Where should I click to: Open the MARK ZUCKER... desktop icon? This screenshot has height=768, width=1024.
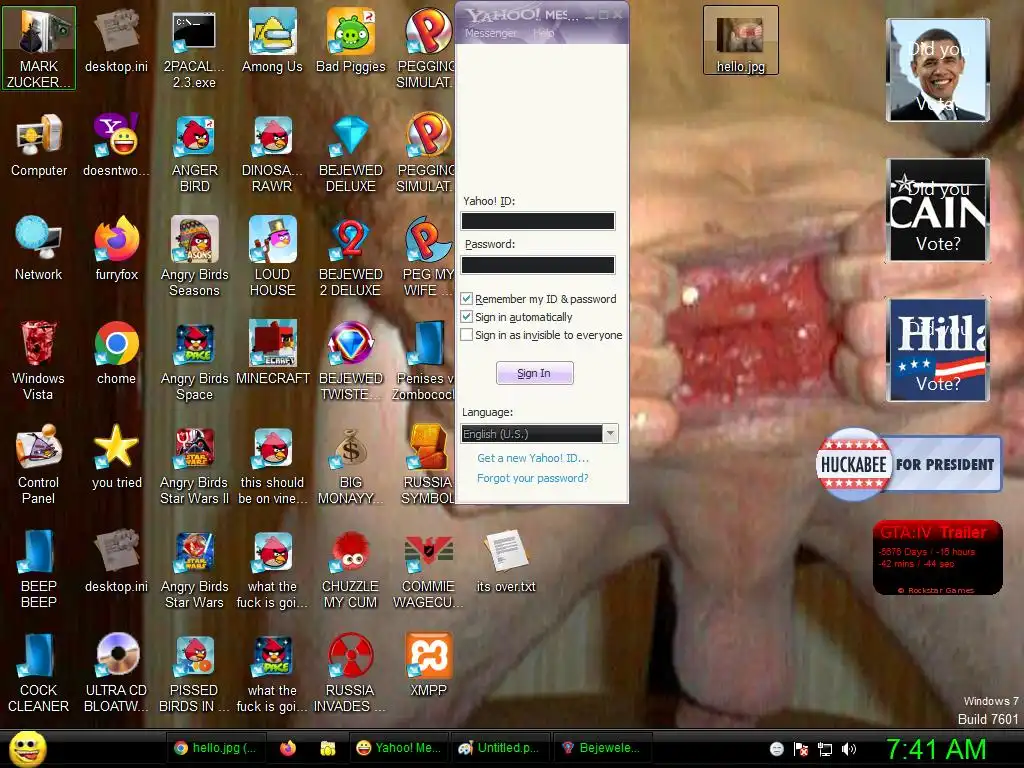pyautogui.click(x=39, y=49)
